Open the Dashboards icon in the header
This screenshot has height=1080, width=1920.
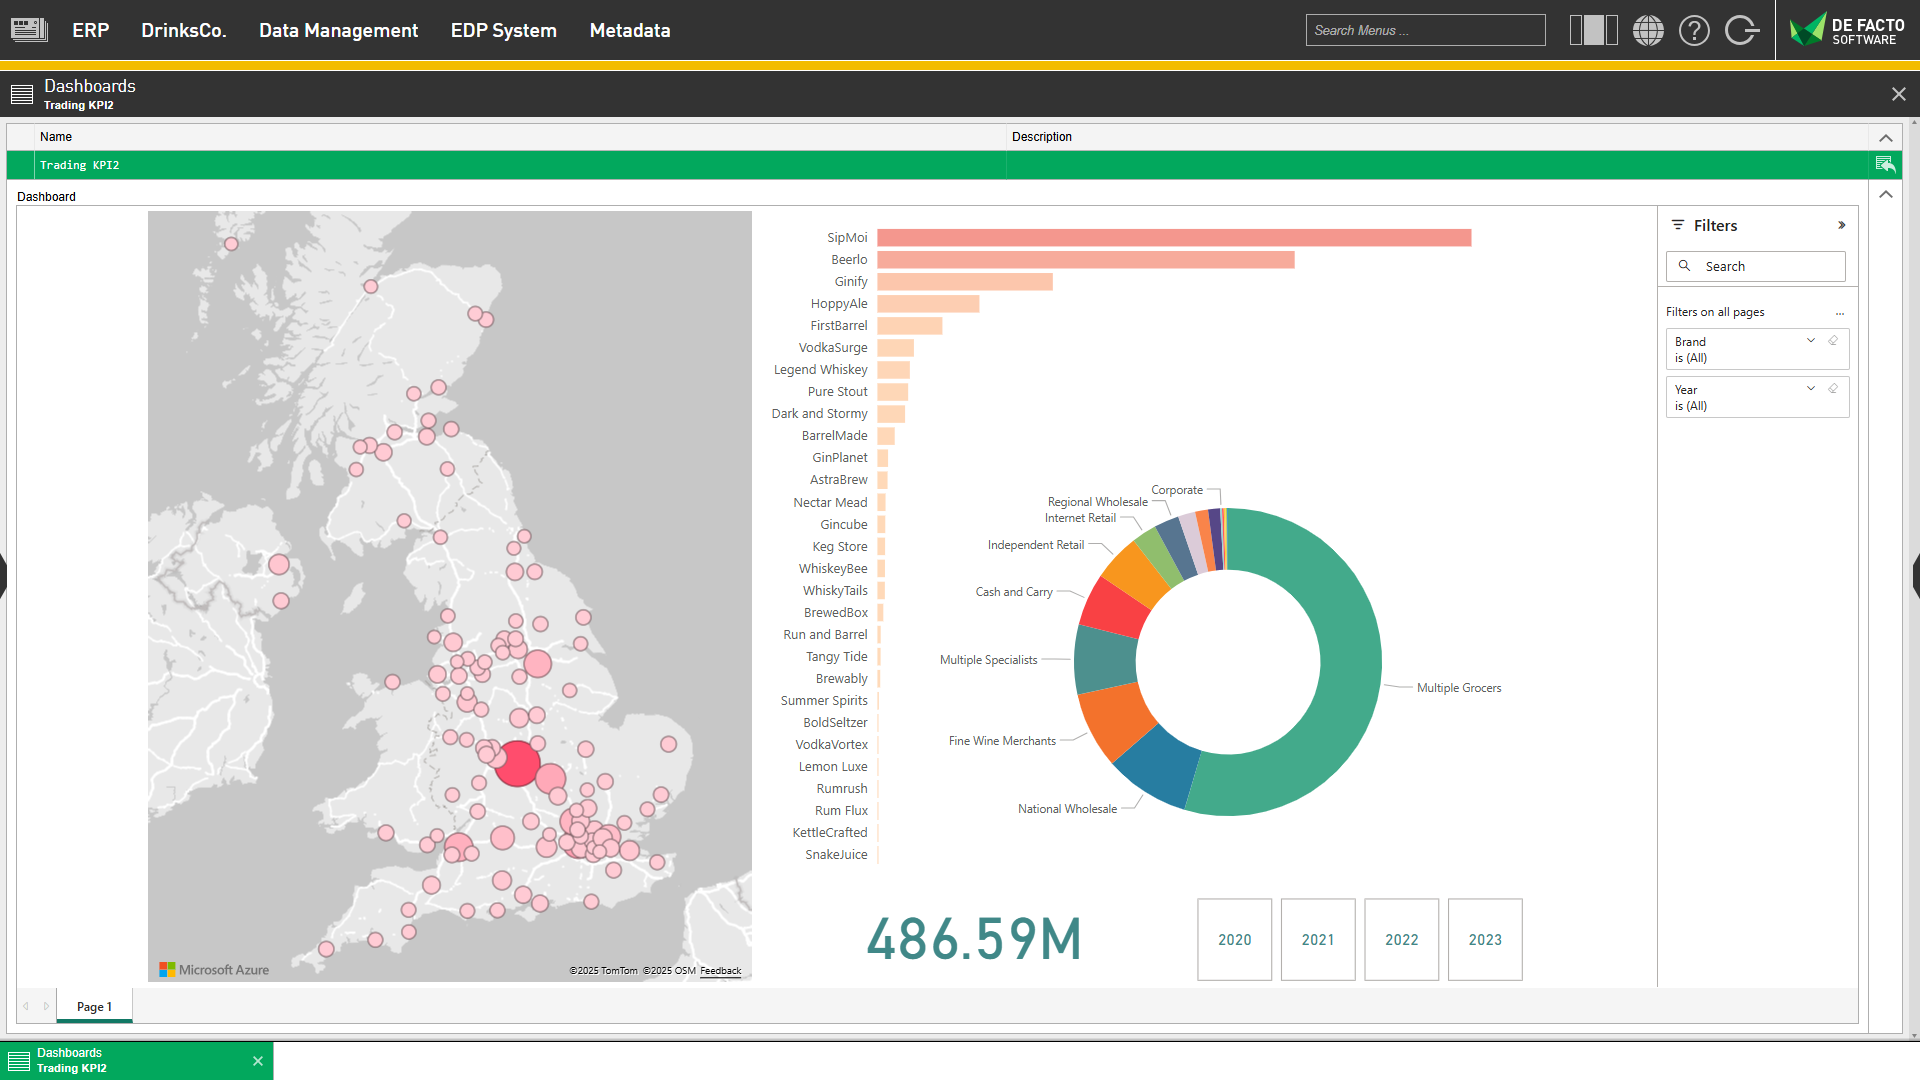21,93
